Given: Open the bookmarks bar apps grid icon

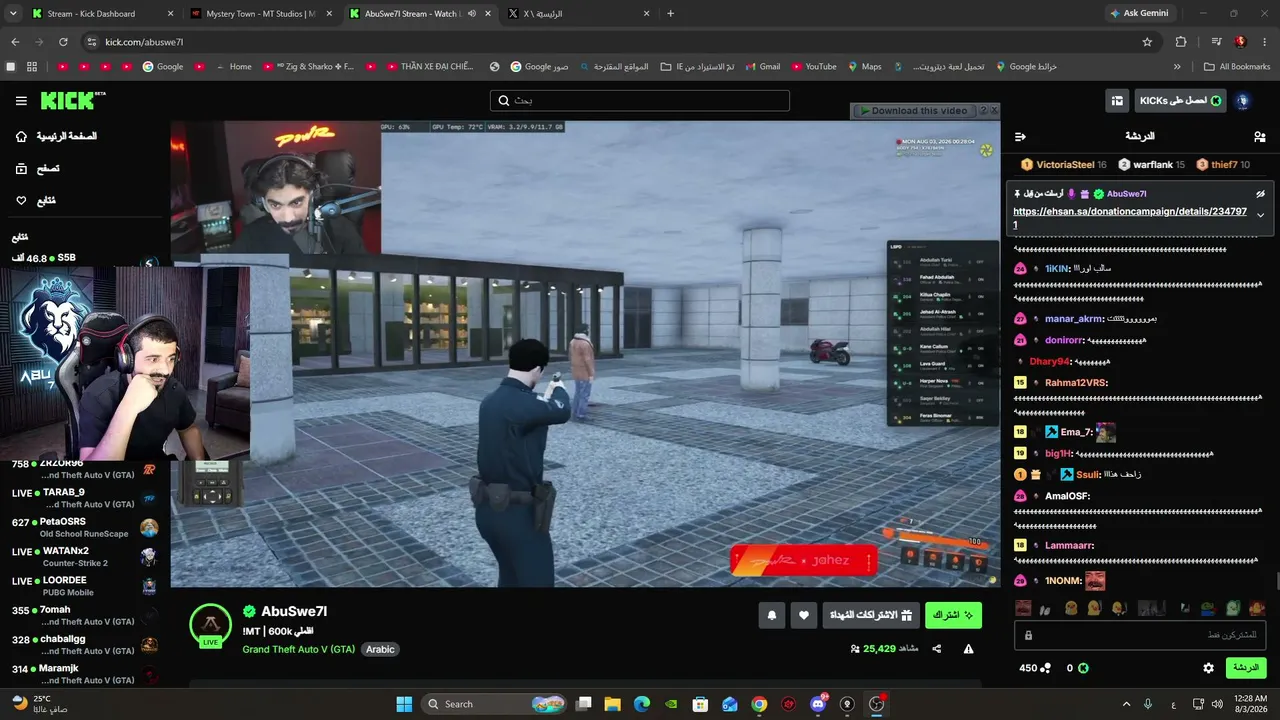Looking at the screenshot, I should [x=32, y=67].
